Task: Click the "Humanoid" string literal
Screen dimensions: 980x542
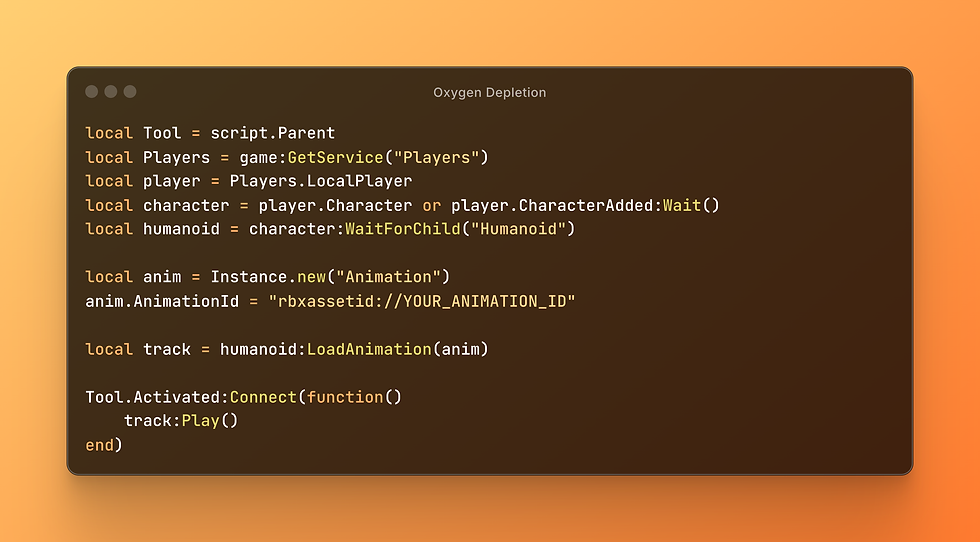Action: (x=518, y=229)
